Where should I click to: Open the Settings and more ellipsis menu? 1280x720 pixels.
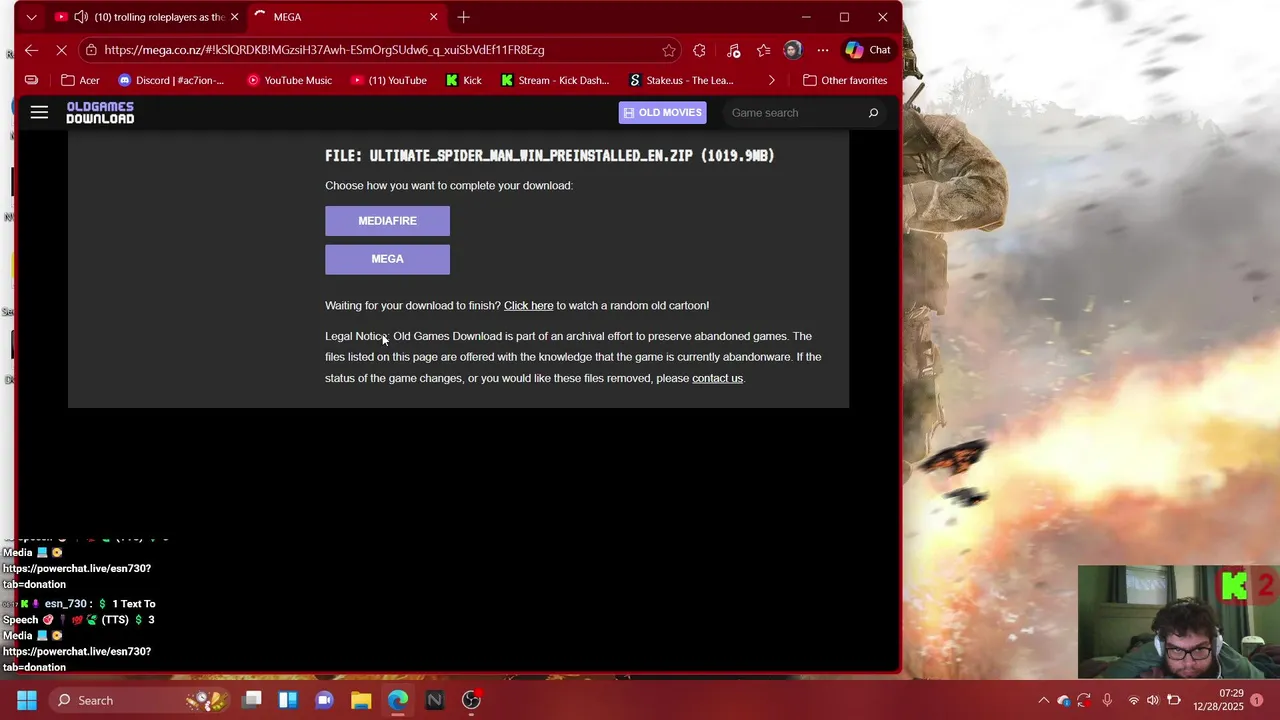(823, 50)
